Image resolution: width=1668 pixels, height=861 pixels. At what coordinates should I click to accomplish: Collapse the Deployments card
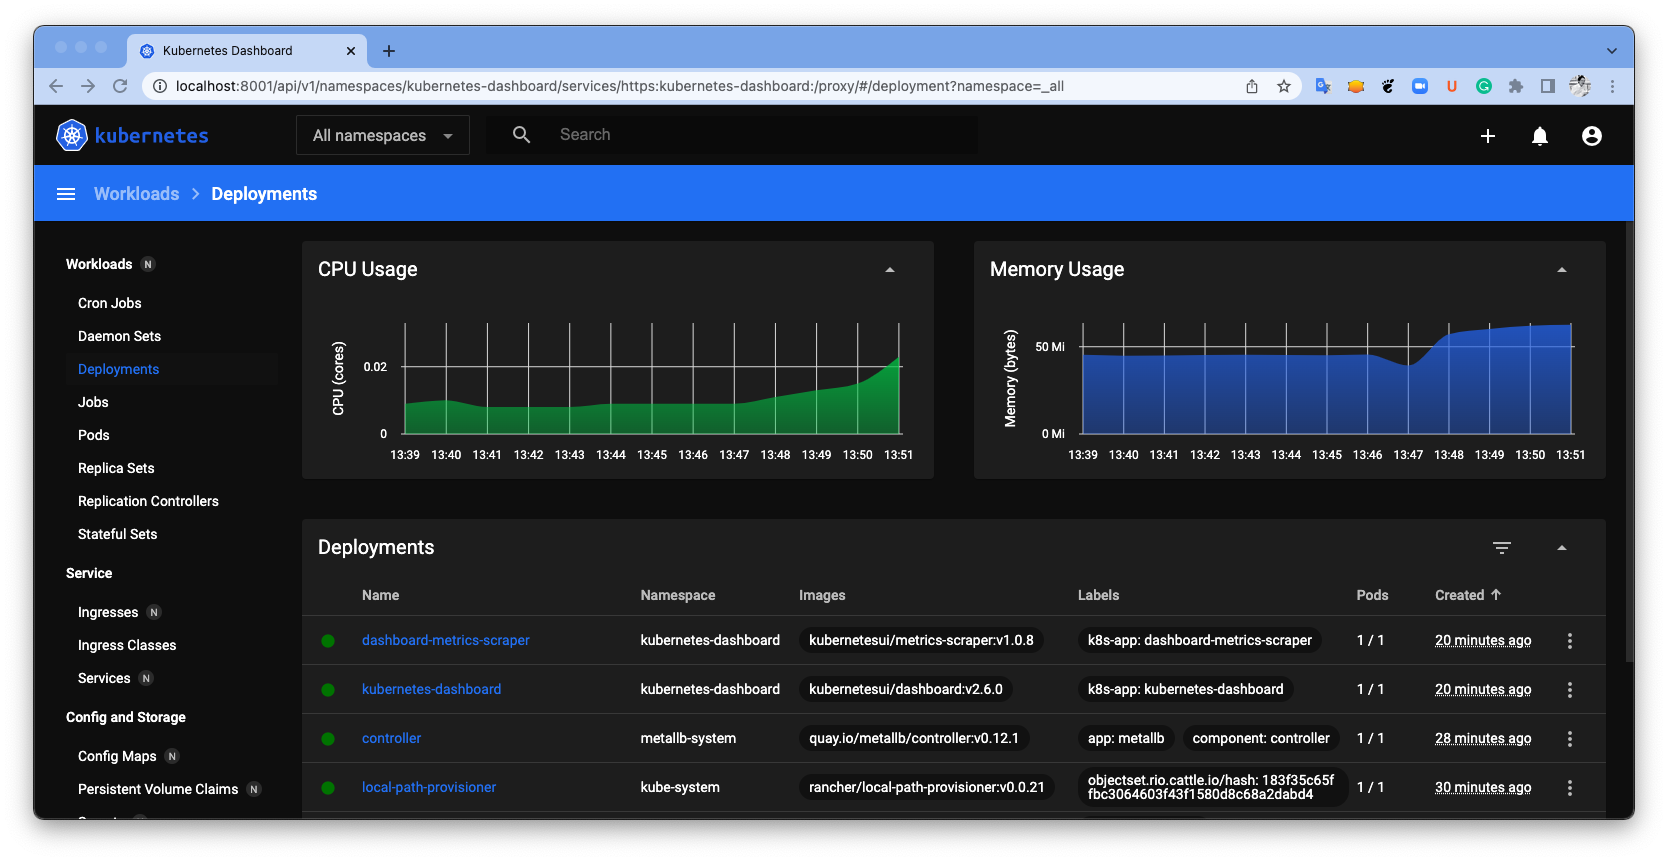(1562, 548)
